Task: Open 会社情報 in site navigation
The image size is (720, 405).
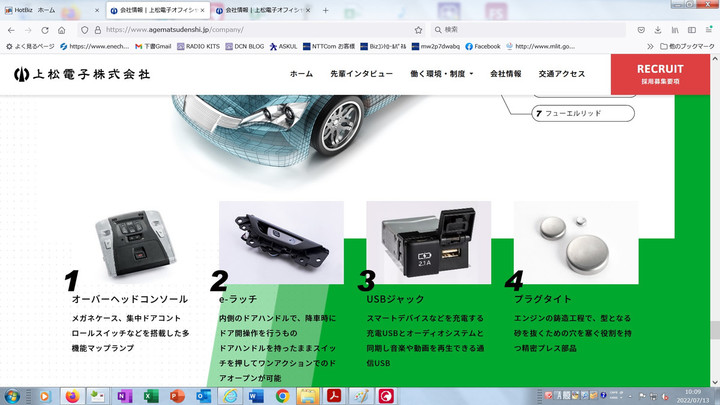Action: [506, 74]
